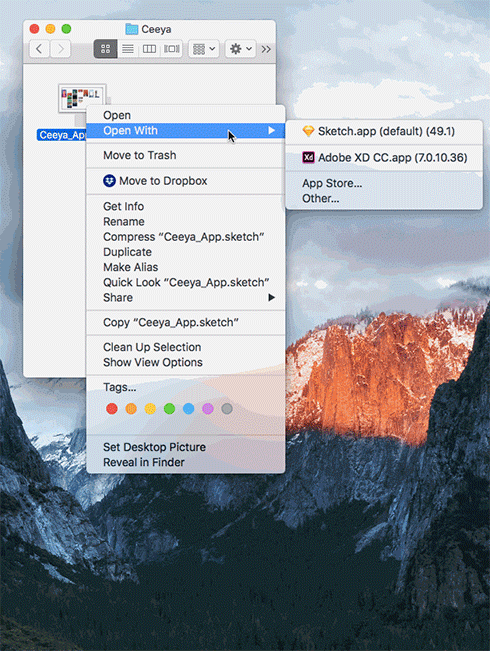The width and height of the screenshot is (490, 651).
Task: Switch Finder to icon view
Action: pos(105,49)
